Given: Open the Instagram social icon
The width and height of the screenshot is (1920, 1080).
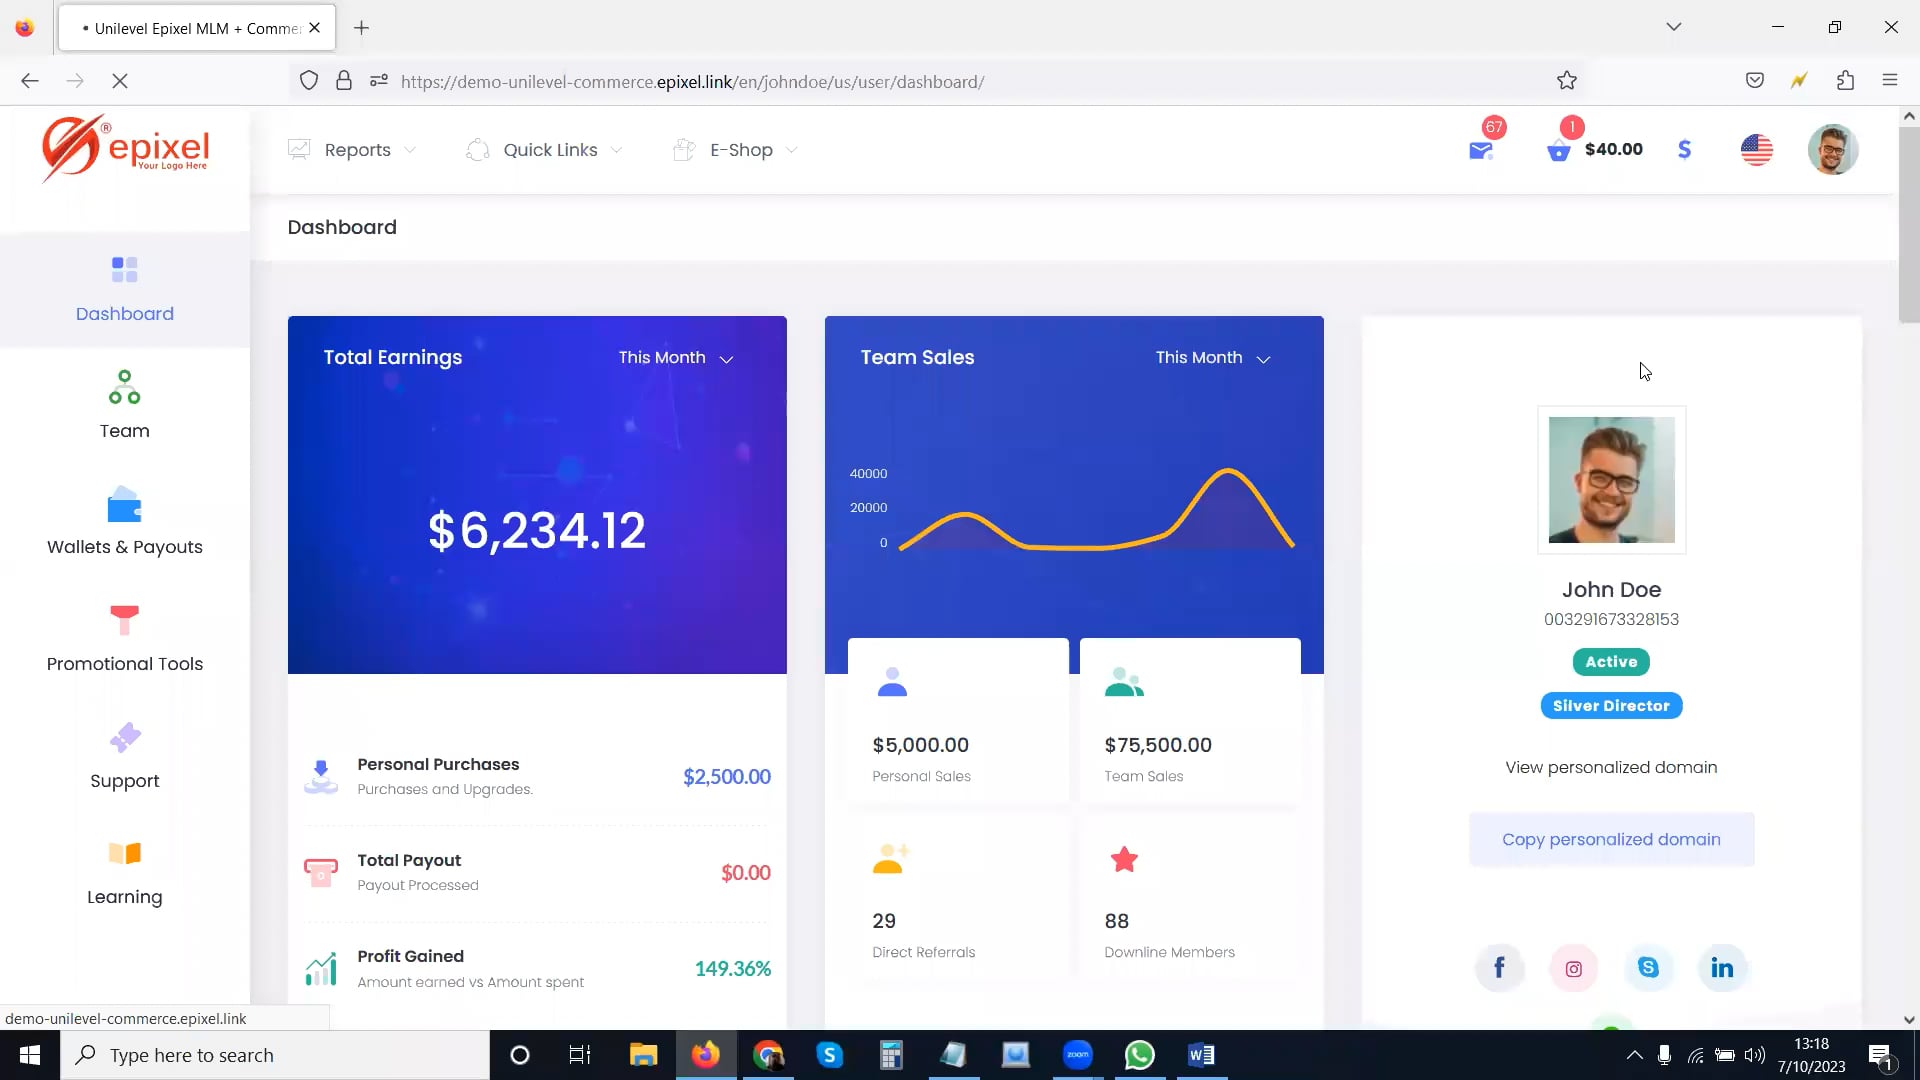Looking at the screenshot, I should (1573, 968).
